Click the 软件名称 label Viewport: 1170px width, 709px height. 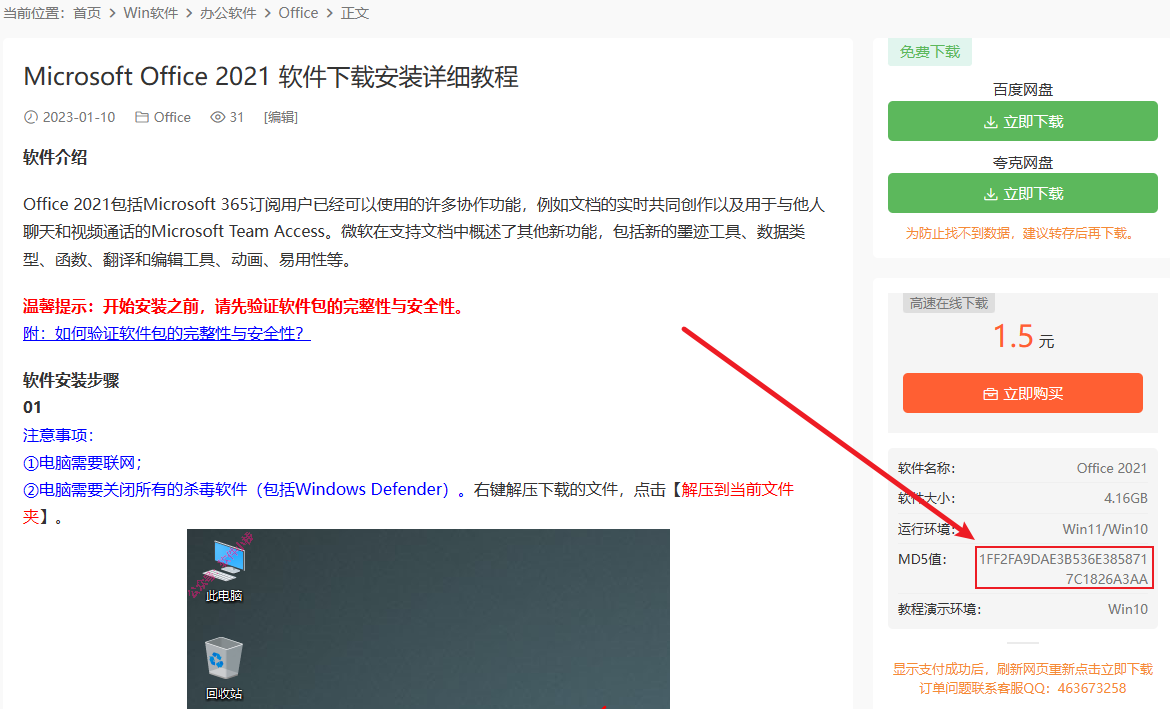coord(926,468)
